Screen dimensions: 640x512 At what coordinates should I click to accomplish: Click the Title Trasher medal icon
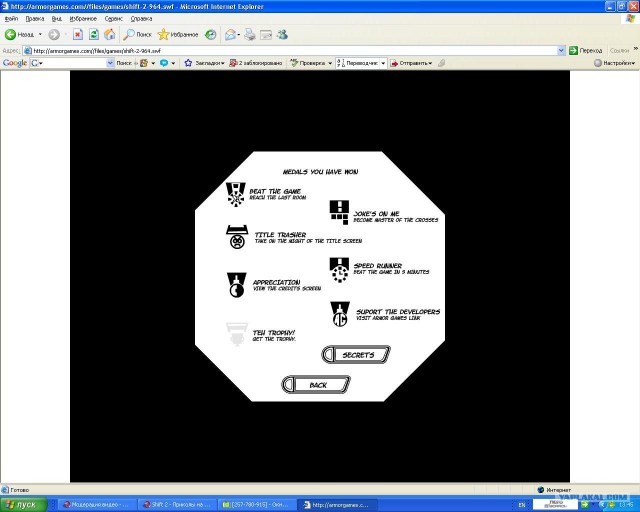237,237
